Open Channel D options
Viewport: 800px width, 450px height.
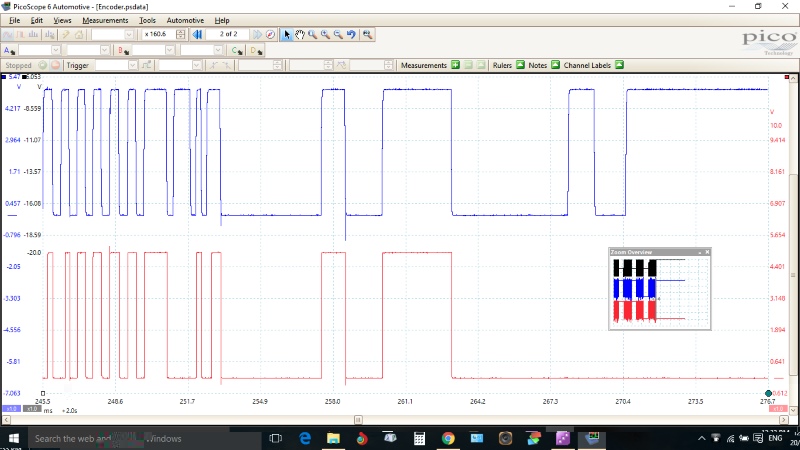pos(256,50)
